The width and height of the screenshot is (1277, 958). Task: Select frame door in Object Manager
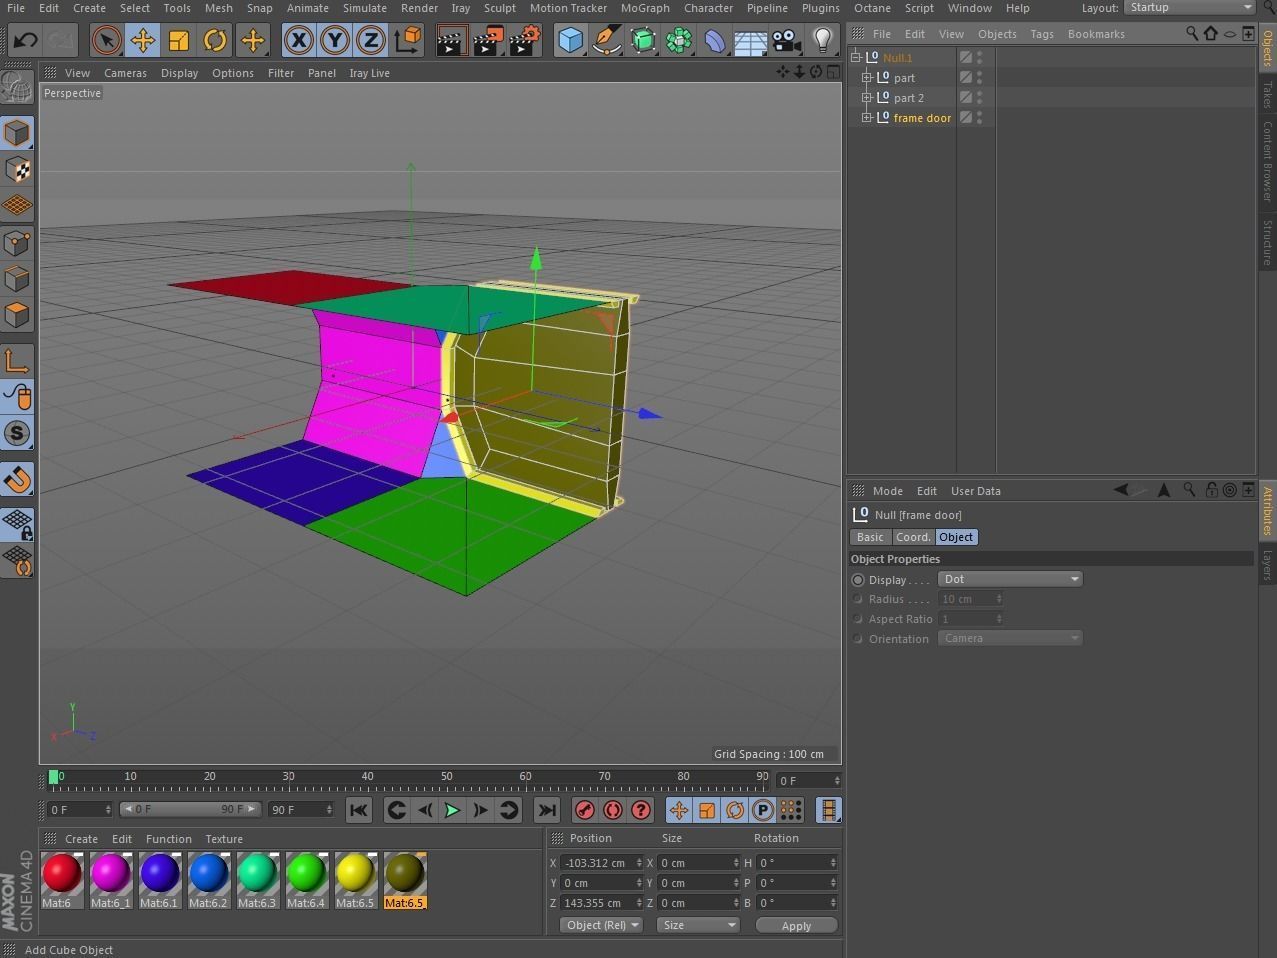click(x=922, y=118)
